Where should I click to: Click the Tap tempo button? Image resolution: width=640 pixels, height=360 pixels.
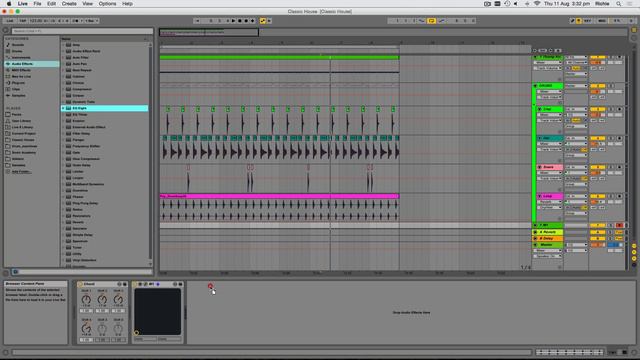(x=22, y=21)
